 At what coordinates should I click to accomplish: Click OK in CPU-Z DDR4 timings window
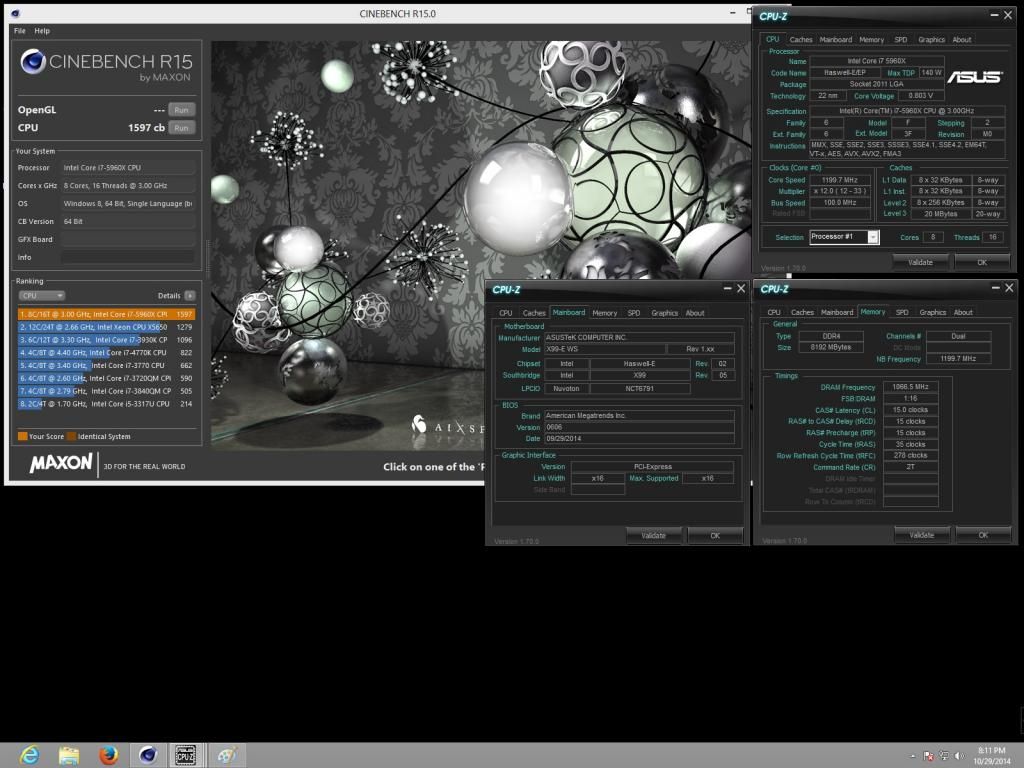click(984, 536)
